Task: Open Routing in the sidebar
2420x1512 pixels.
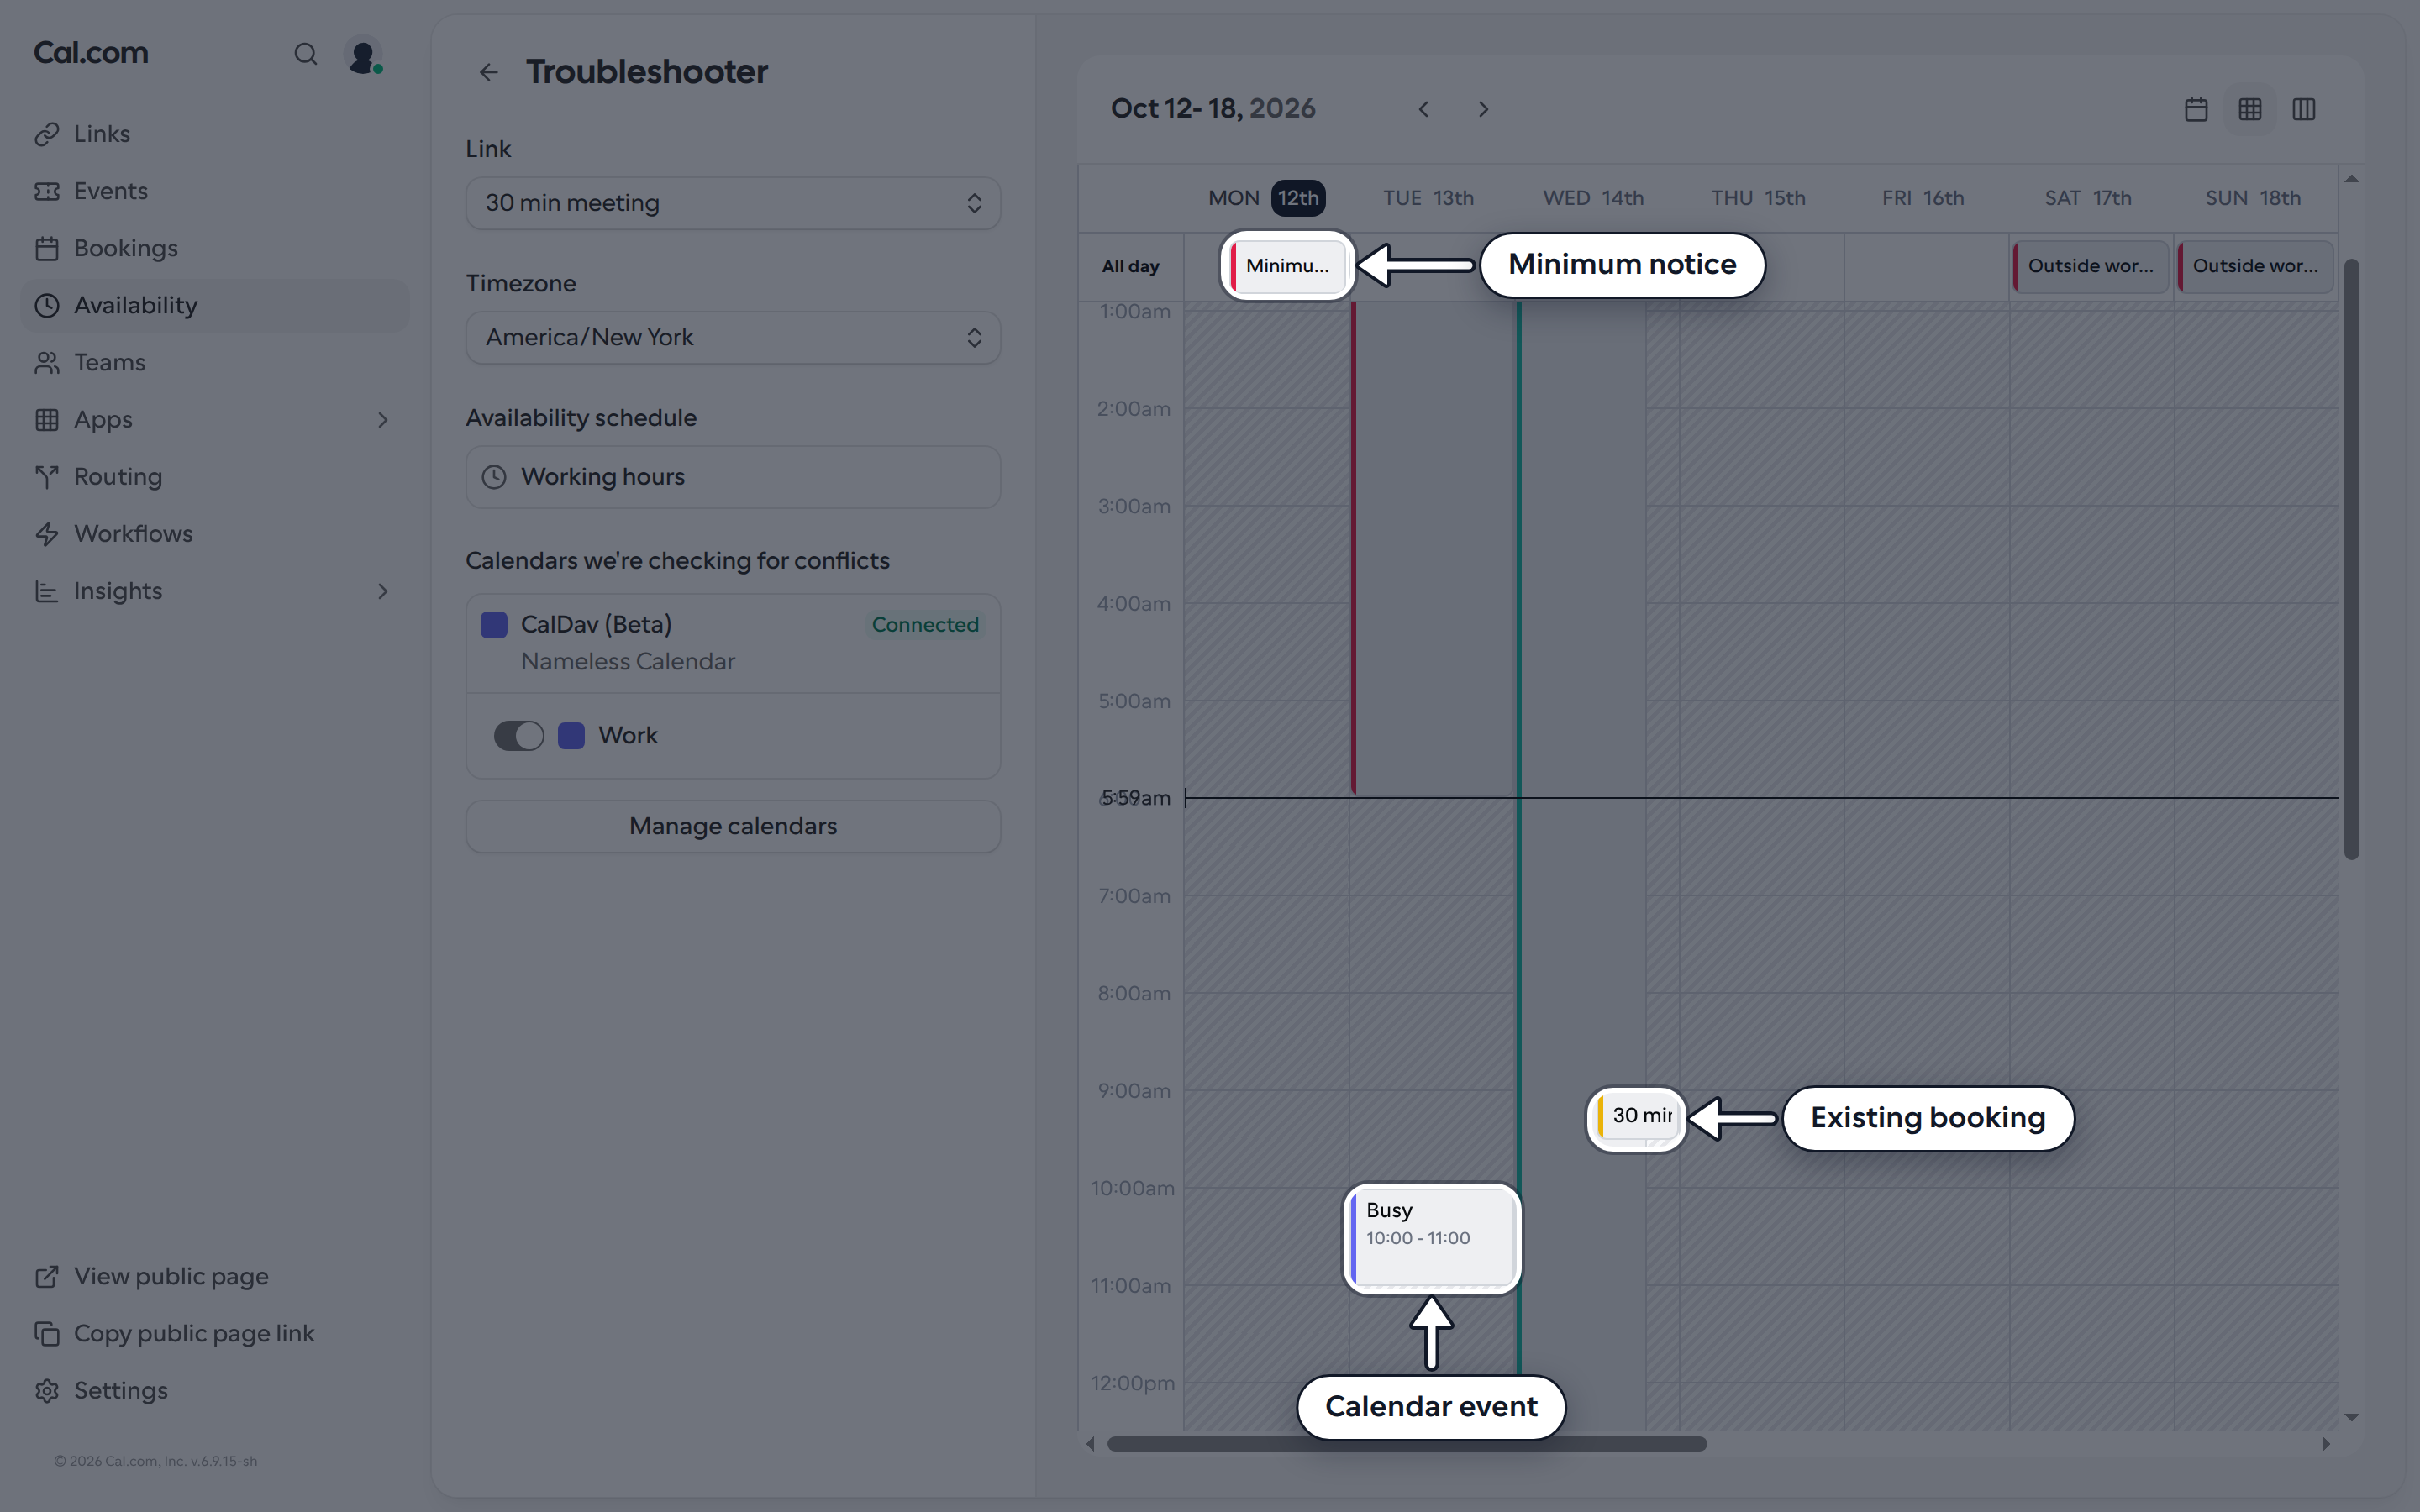Action: [x=214, y=477]
